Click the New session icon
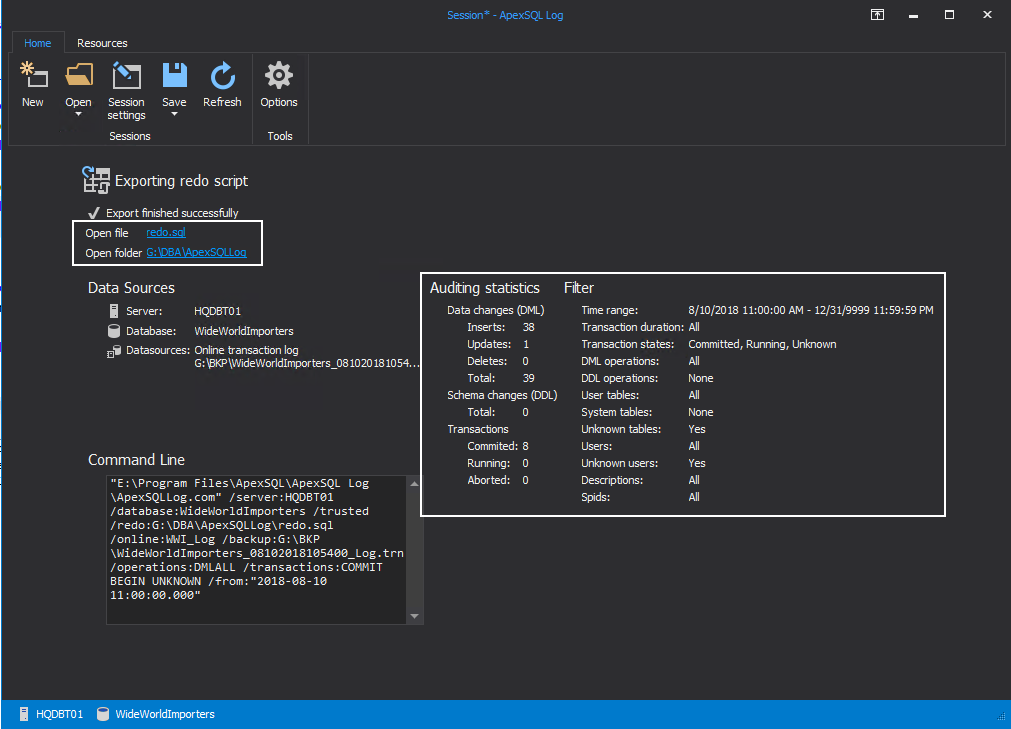Screen dimensions: 1011x729 click(x=33, y=76)
